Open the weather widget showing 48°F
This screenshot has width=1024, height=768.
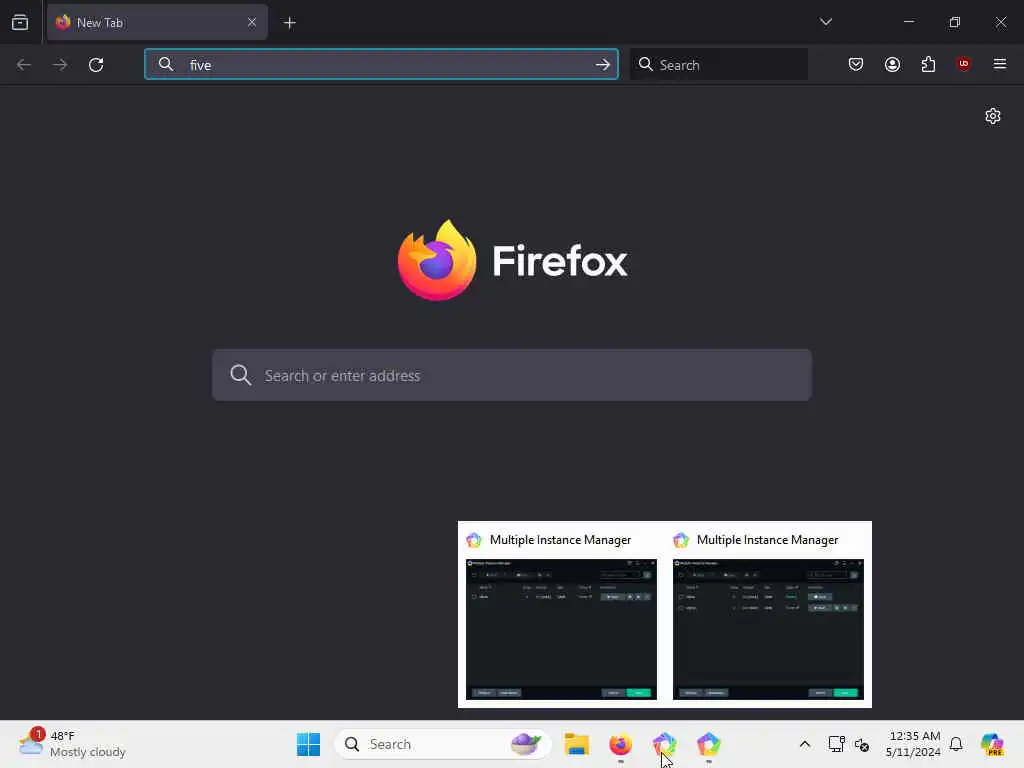pos(73,744)
